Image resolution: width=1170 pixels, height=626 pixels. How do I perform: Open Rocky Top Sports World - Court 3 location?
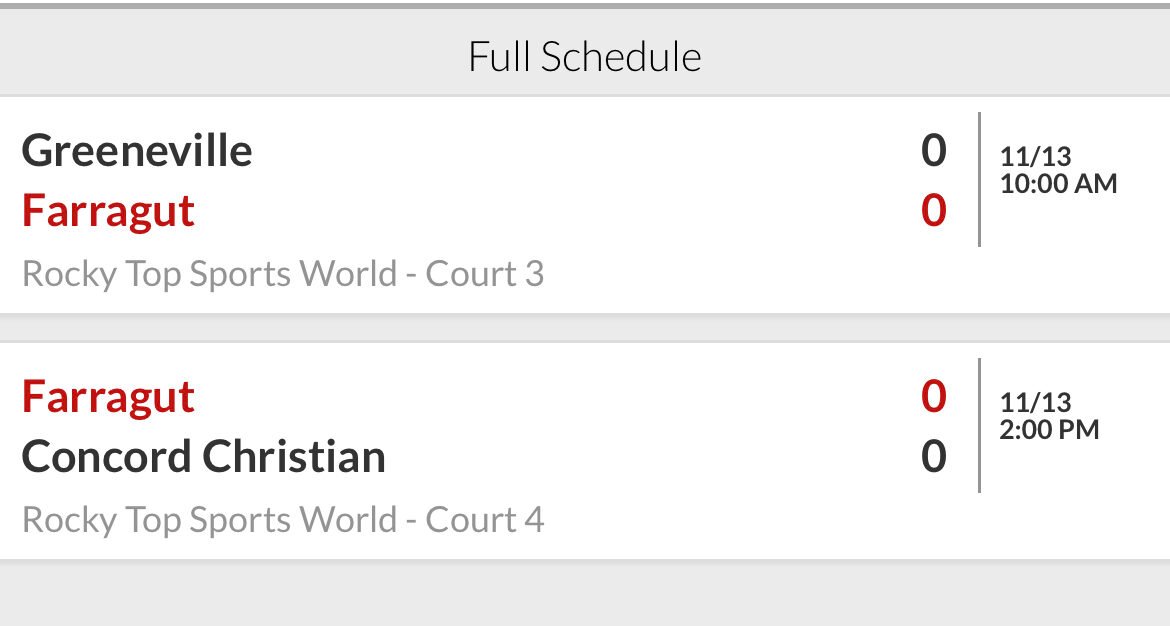pos(283,274)
